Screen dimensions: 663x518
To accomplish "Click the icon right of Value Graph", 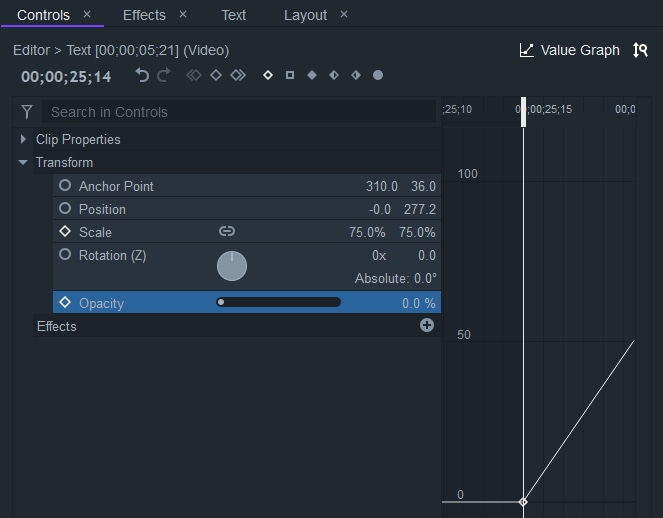I will [x=640, y=50].
